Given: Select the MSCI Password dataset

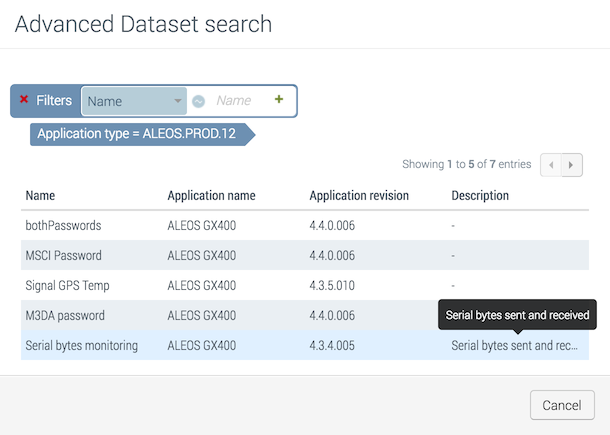Looking at the screenshot, I should click(x=63, y=256).
